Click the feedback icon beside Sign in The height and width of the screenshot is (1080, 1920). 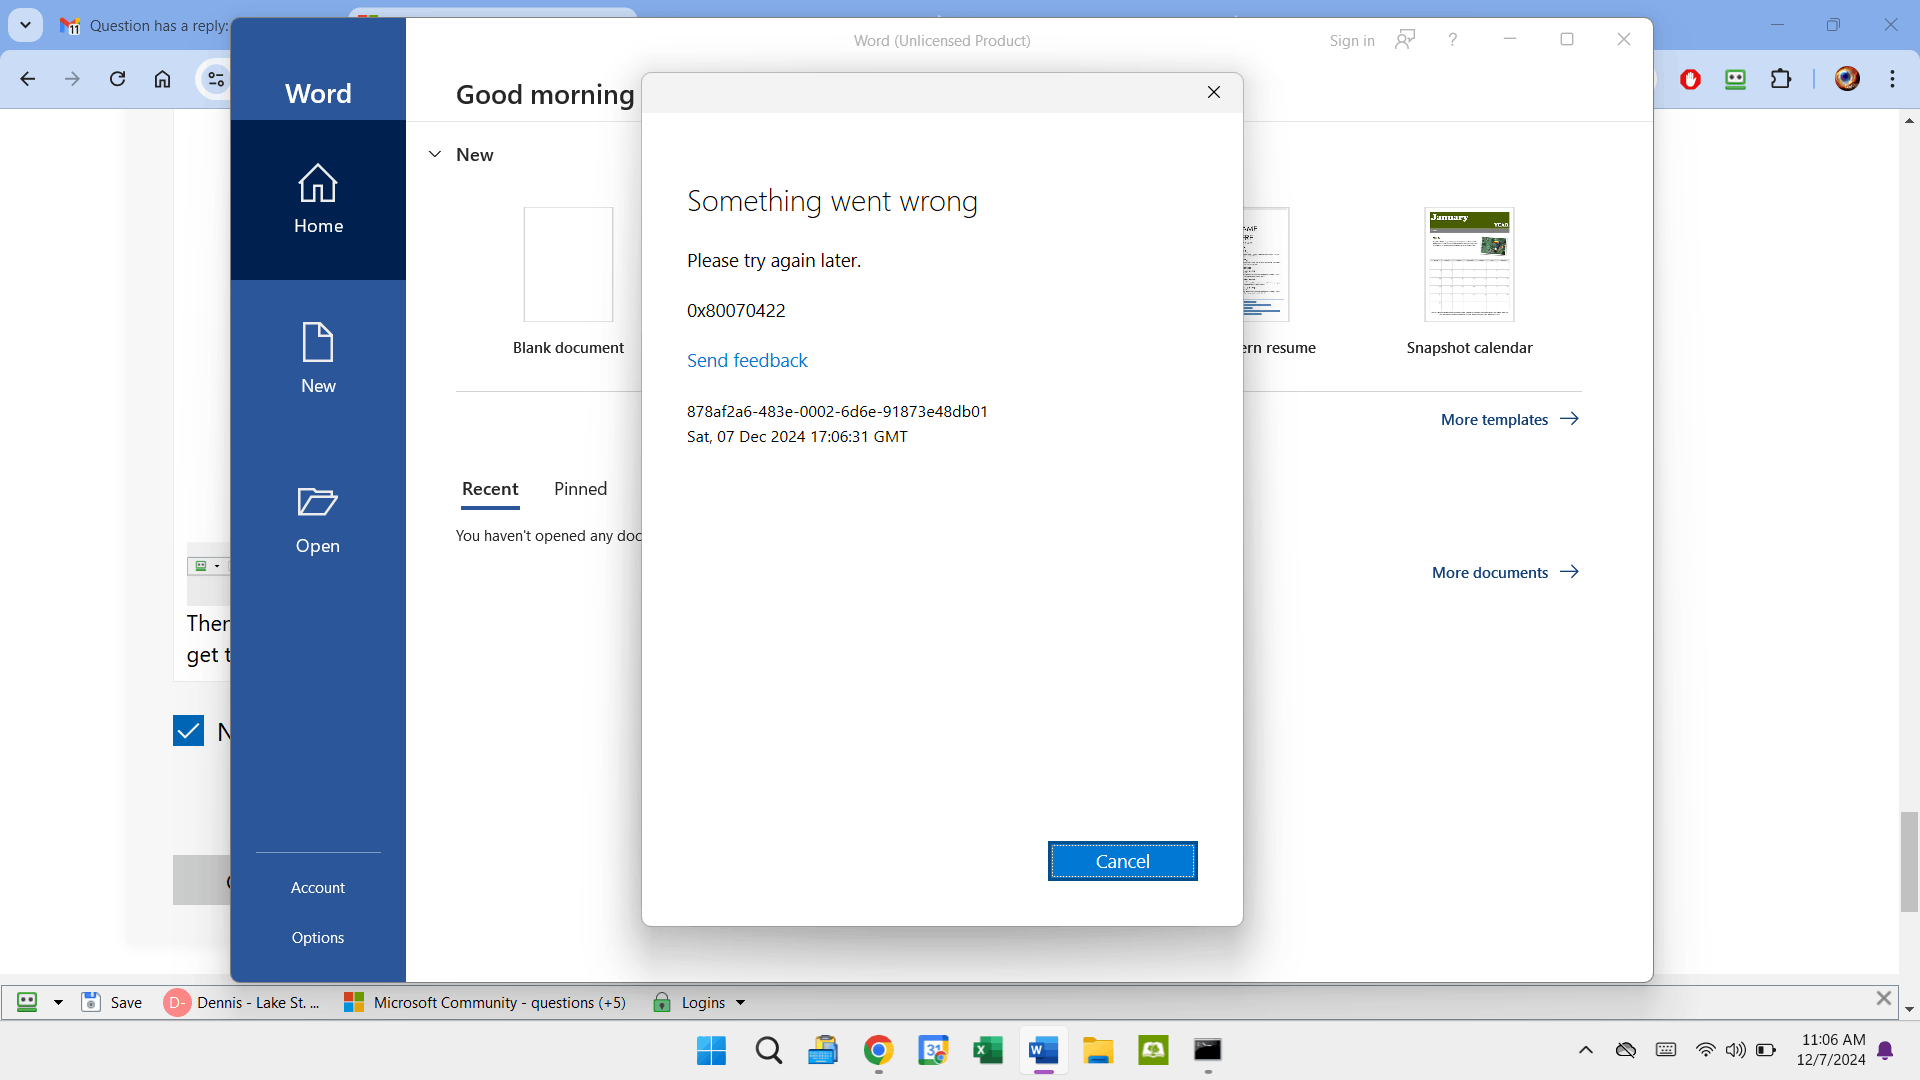[1405, 40]
